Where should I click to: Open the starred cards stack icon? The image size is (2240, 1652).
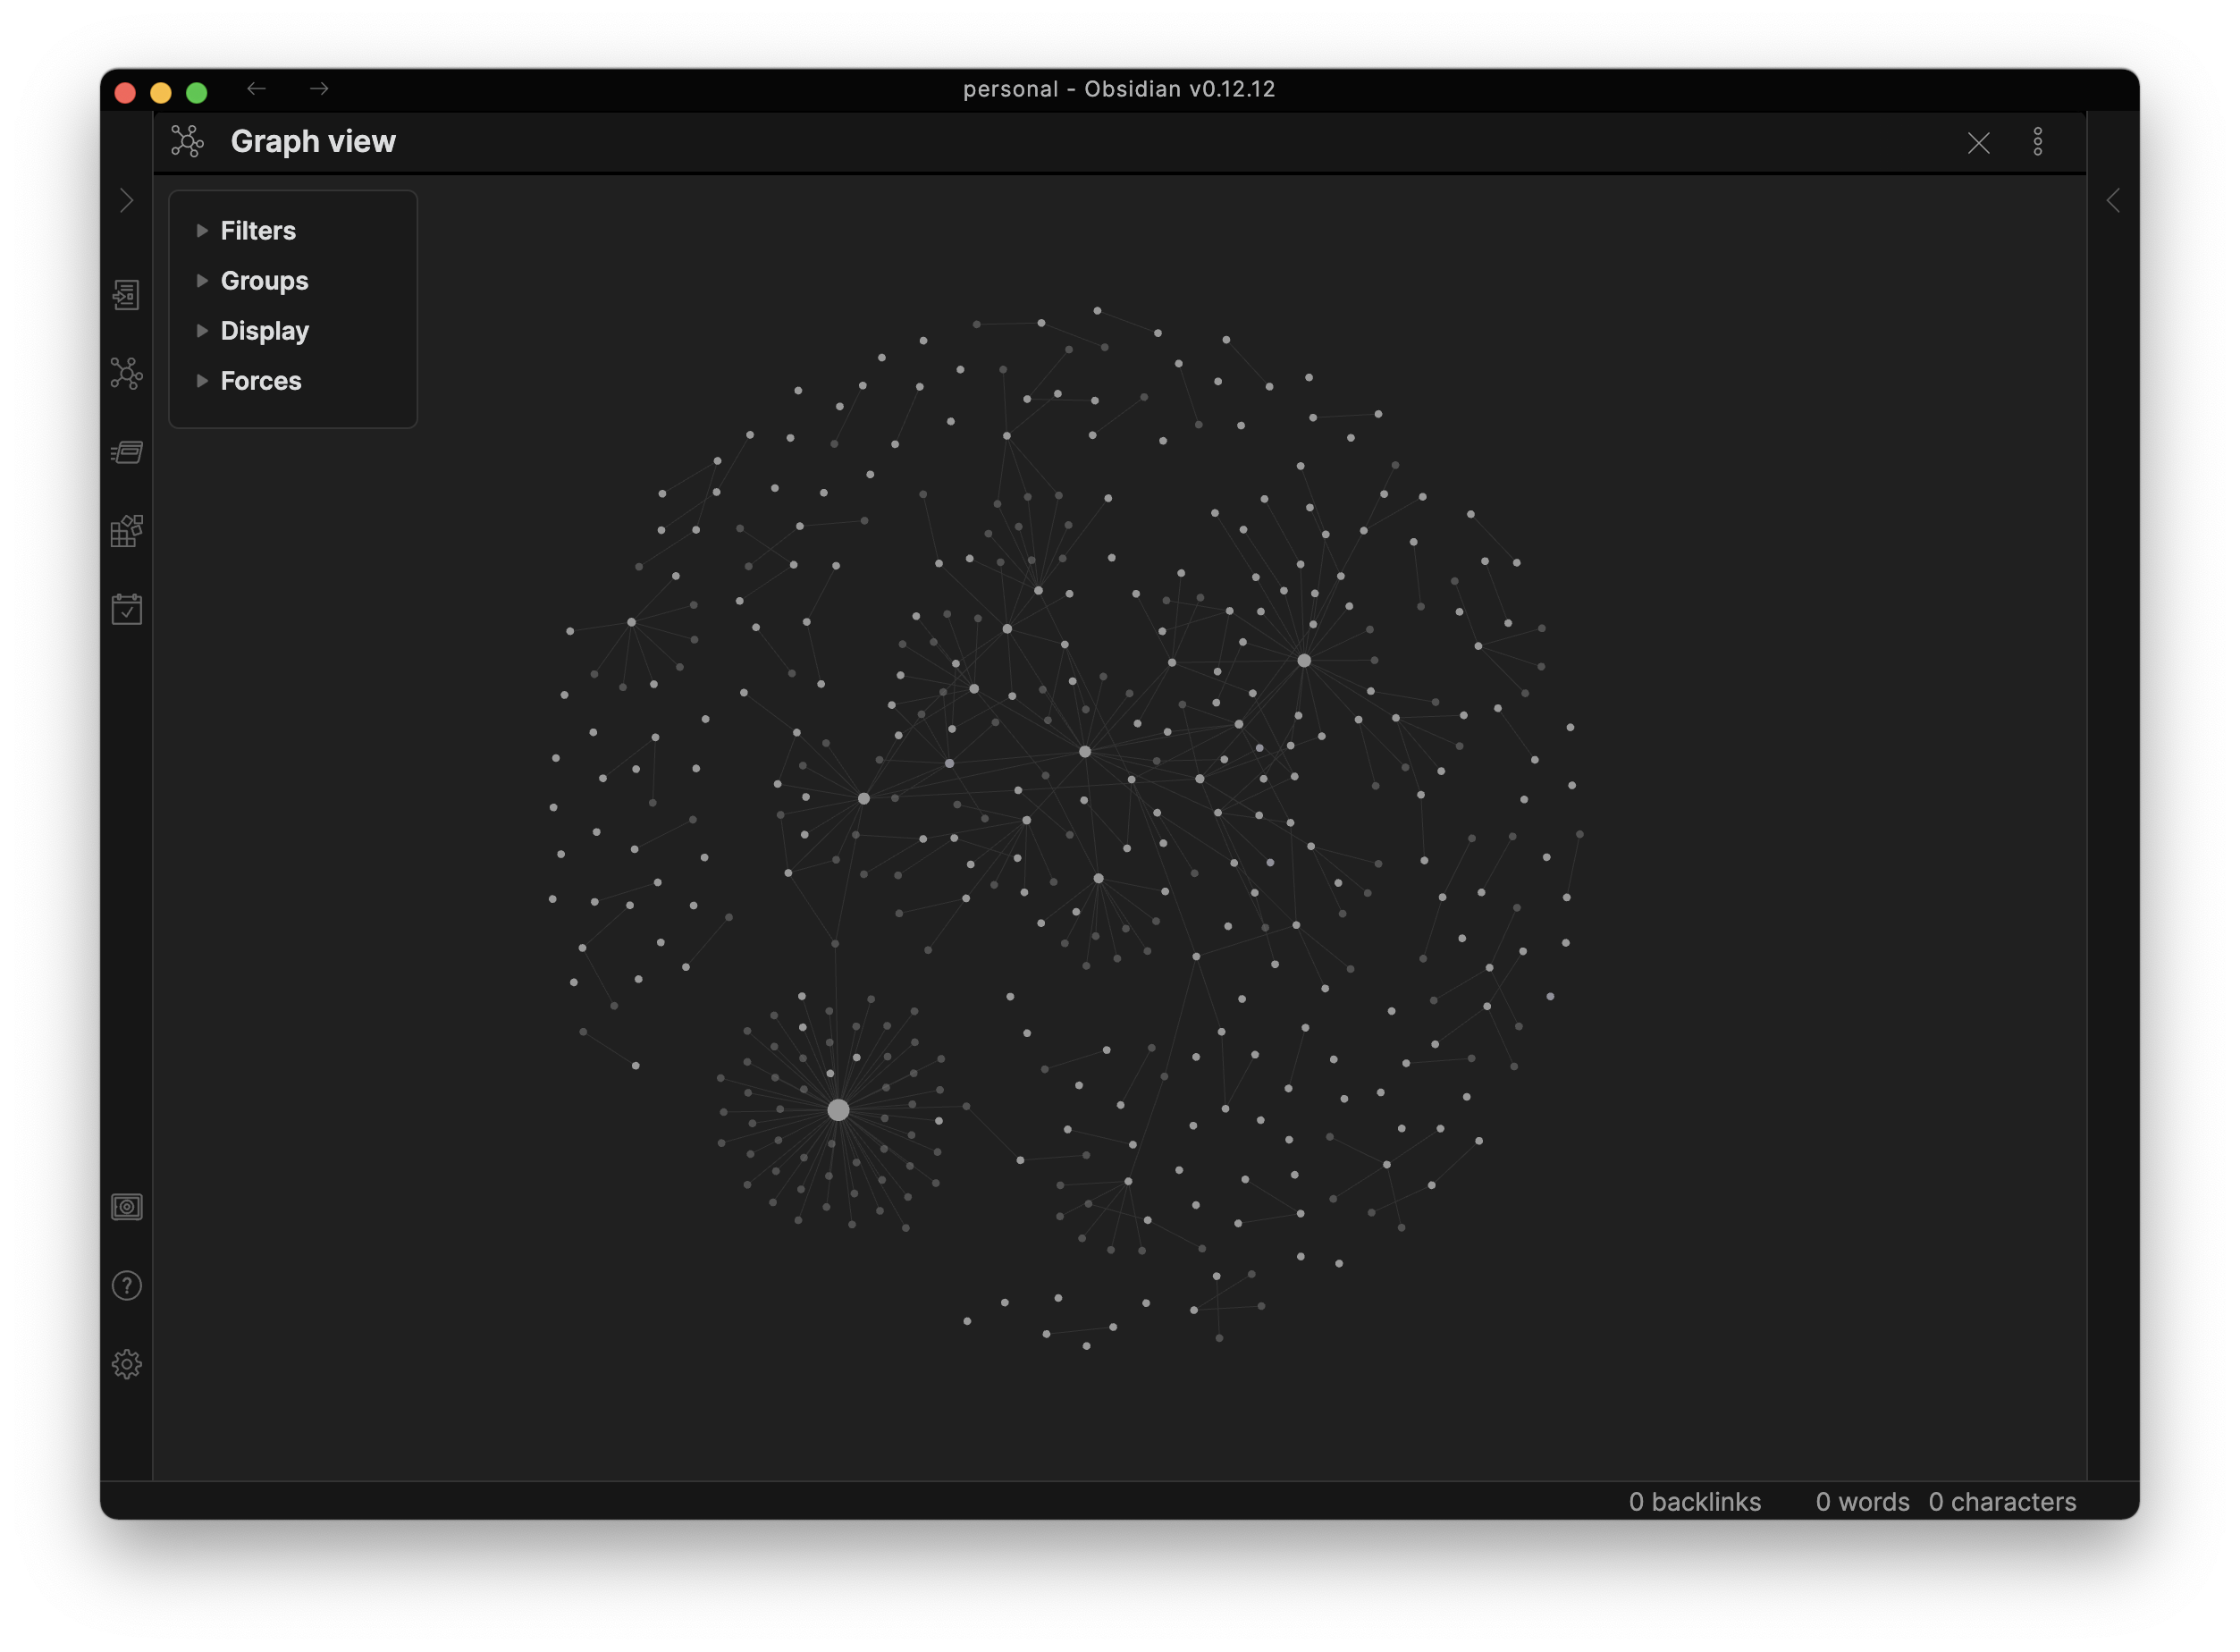pyautogui.click(x=126, y=452)
